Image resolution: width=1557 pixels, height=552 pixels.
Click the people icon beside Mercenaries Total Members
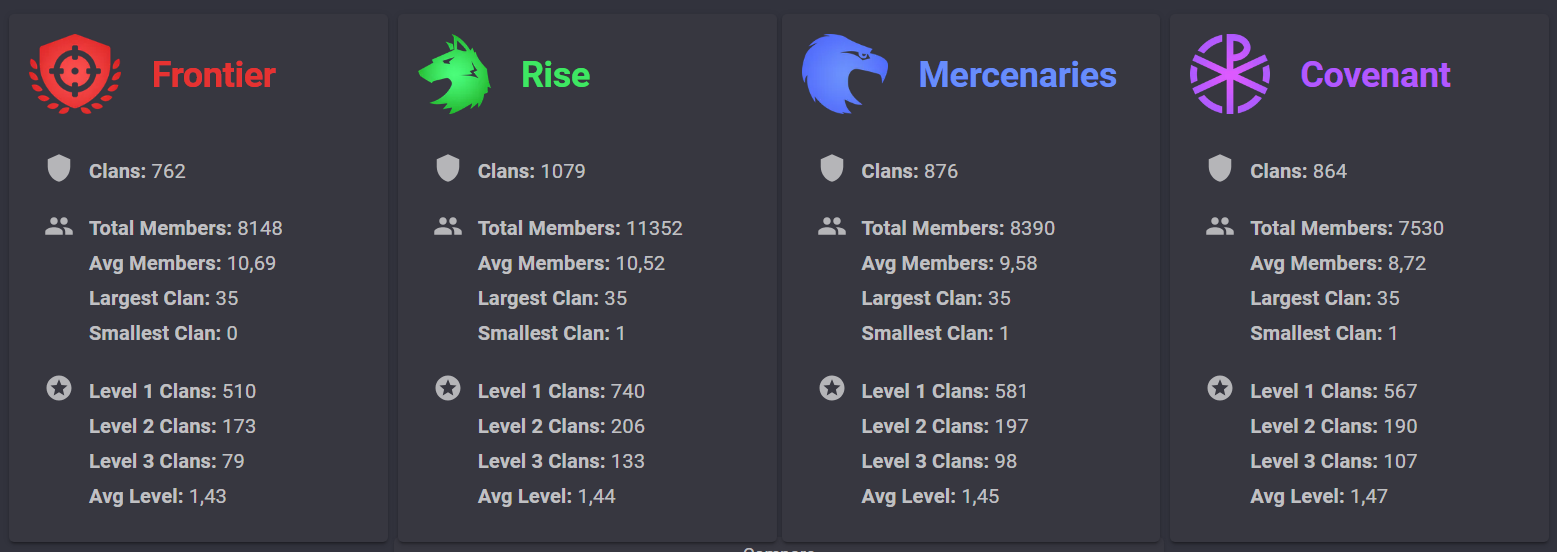coord(832,227)
